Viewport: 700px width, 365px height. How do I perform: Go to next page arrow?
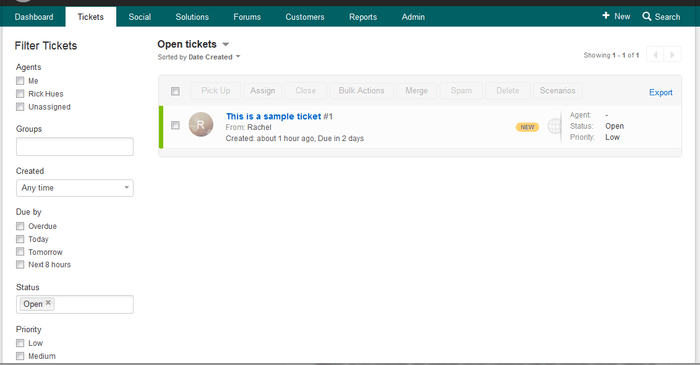coord(672,55)
